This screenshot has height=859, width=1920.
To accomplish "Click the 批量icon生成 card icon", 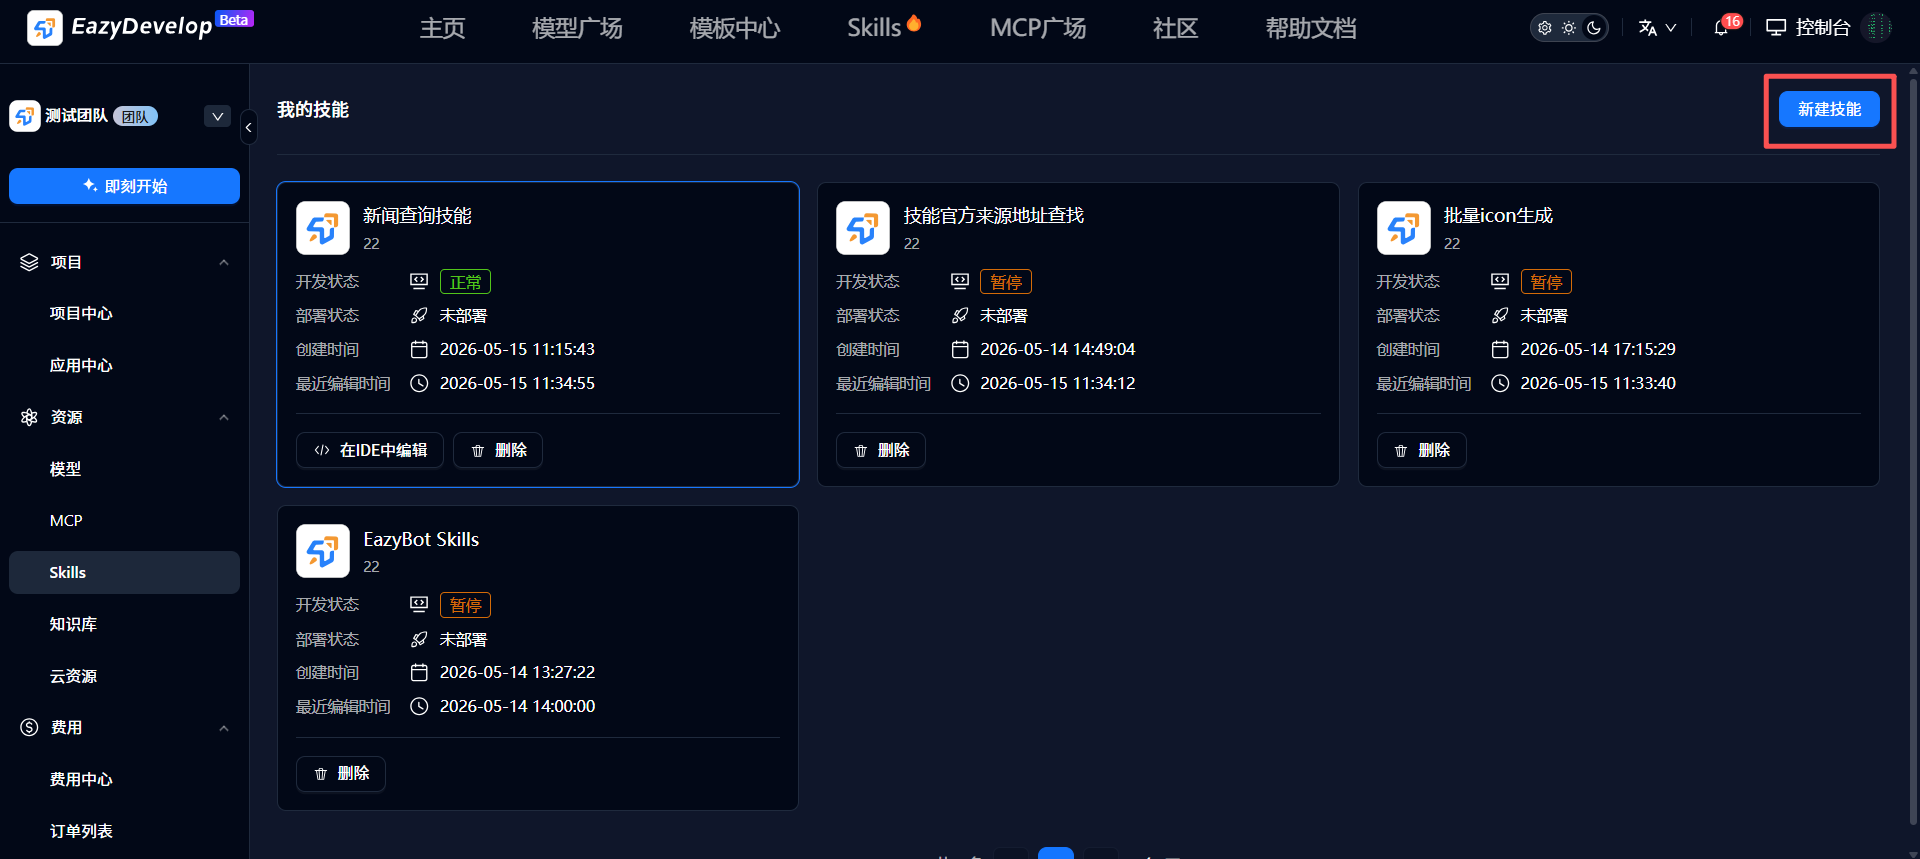I will point(1404,228).
